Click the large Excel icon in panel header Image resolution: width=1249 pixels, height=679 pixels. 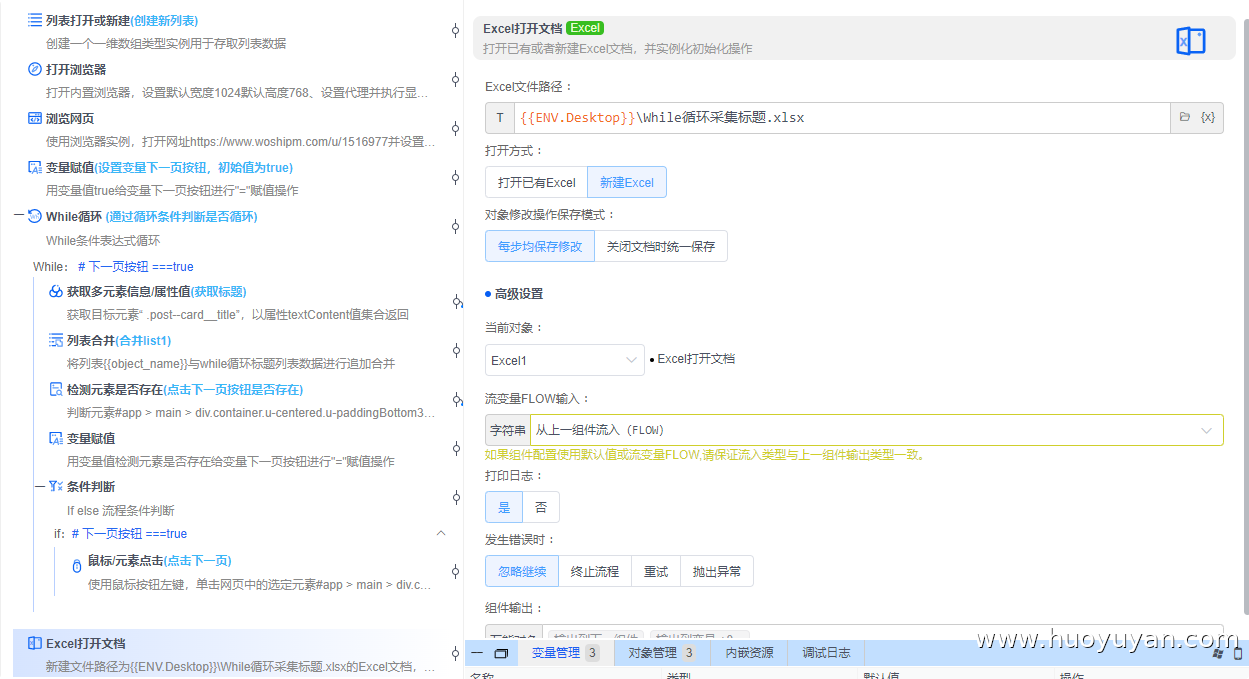click(x=1190, y=41)
